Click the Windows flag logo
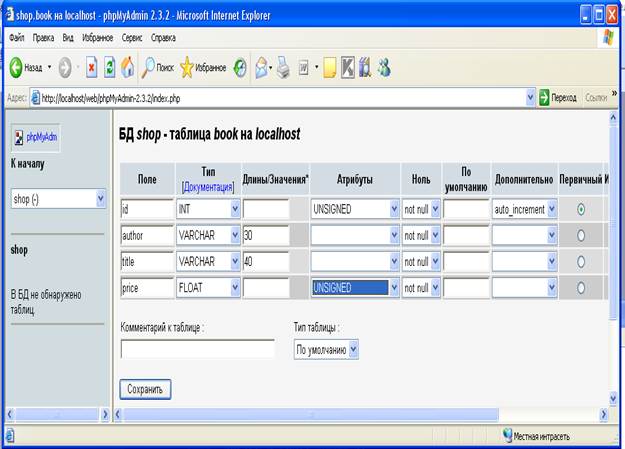The image size is (625, 449). [x=608, y=38]
